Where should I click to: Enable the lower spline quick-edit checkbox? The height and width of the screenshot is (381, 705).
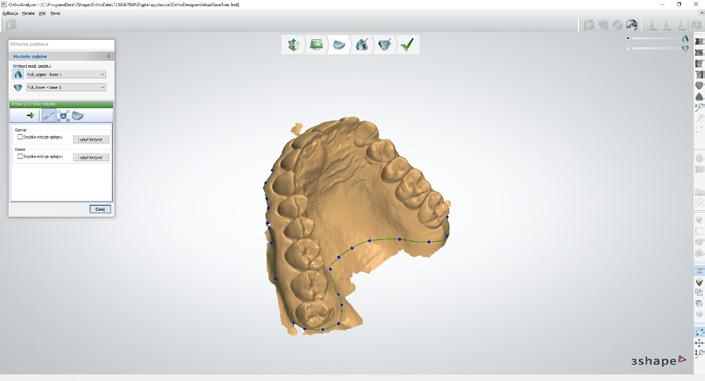(20, 156)
